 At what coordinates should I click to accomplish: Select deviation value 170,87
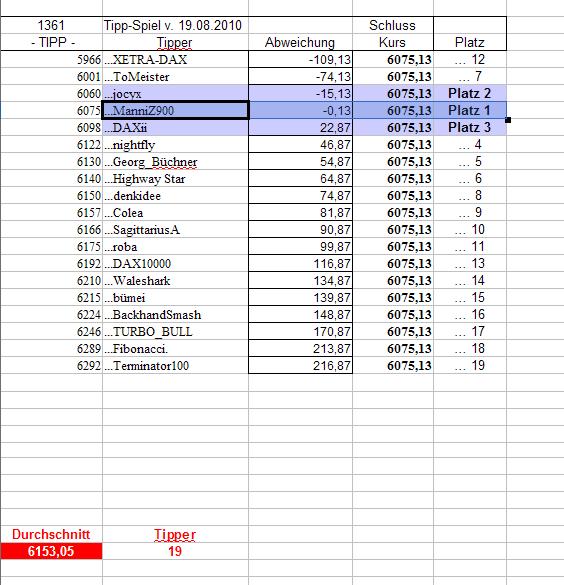[300, 331]
